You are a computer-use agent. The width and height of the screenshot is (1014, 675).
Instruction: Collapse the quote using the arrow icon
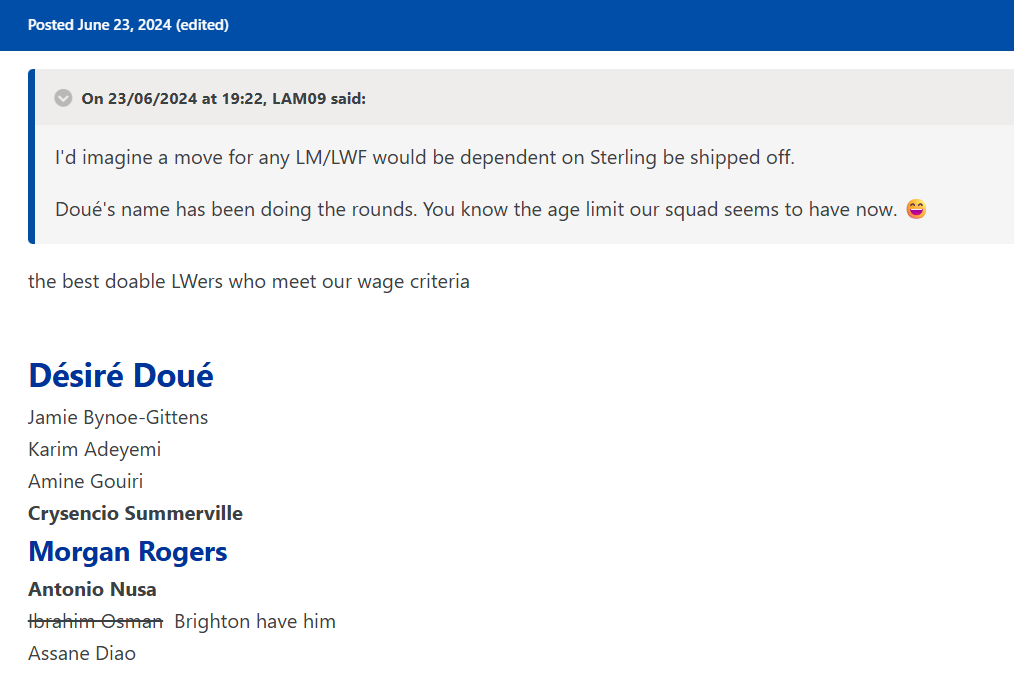point(63,98)
